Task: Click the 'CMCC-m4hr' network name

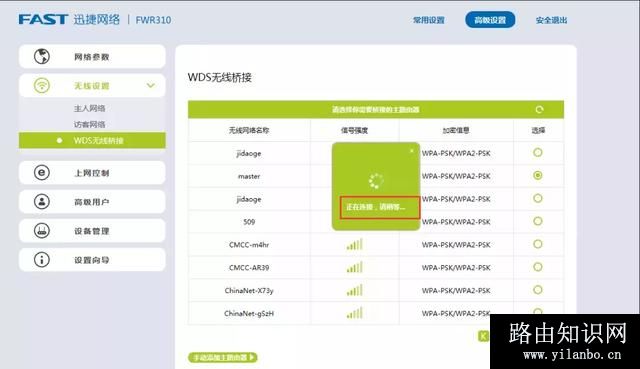Action: point(249,245)
